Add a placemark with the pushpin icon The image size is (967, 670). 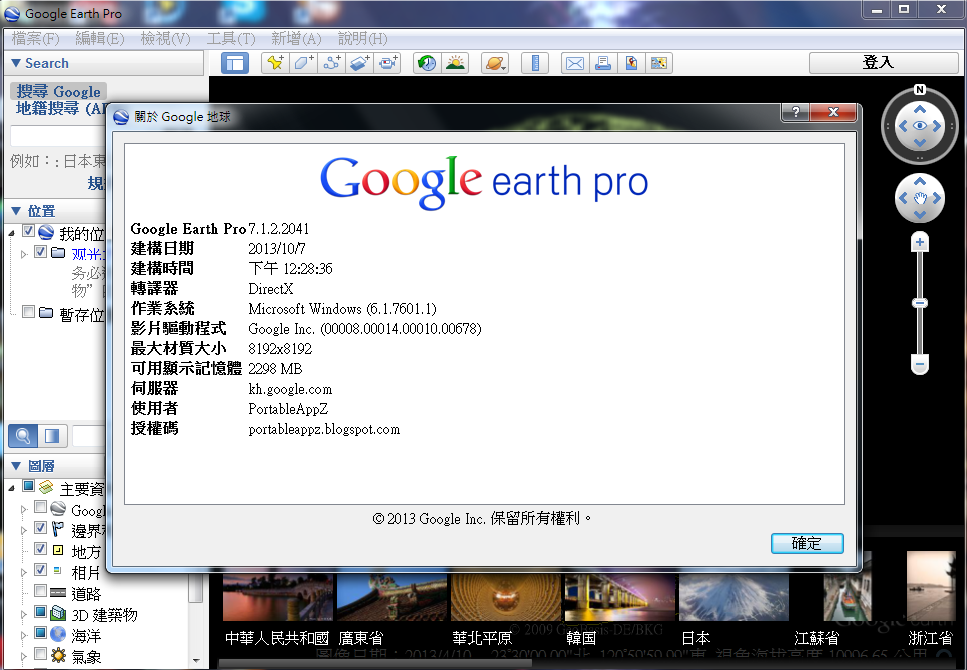[275, 63]
